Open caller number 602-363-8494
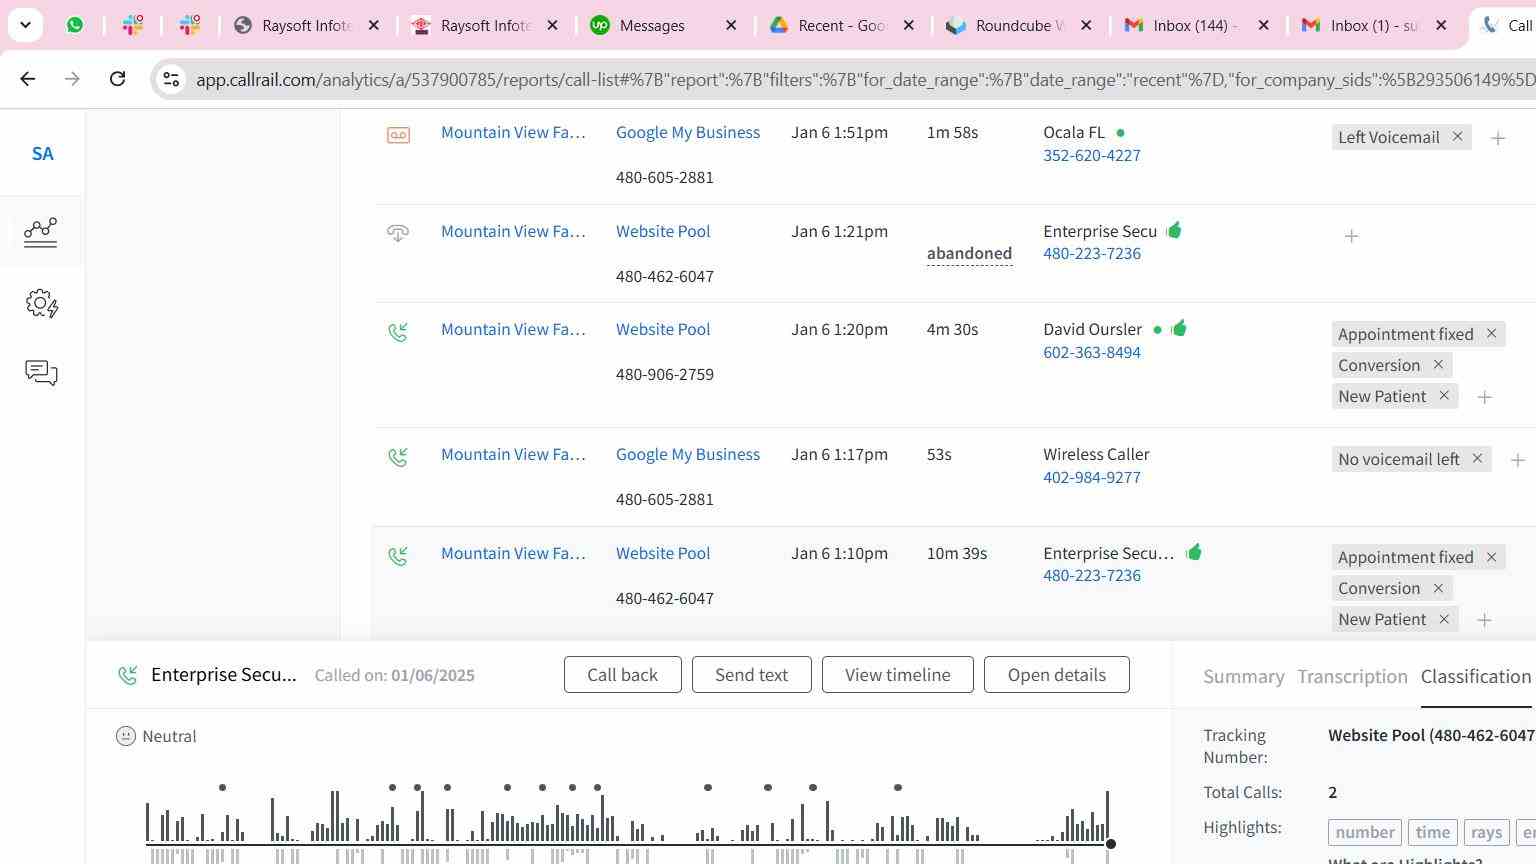The image size is (1536, 864). click(1092, 352)
